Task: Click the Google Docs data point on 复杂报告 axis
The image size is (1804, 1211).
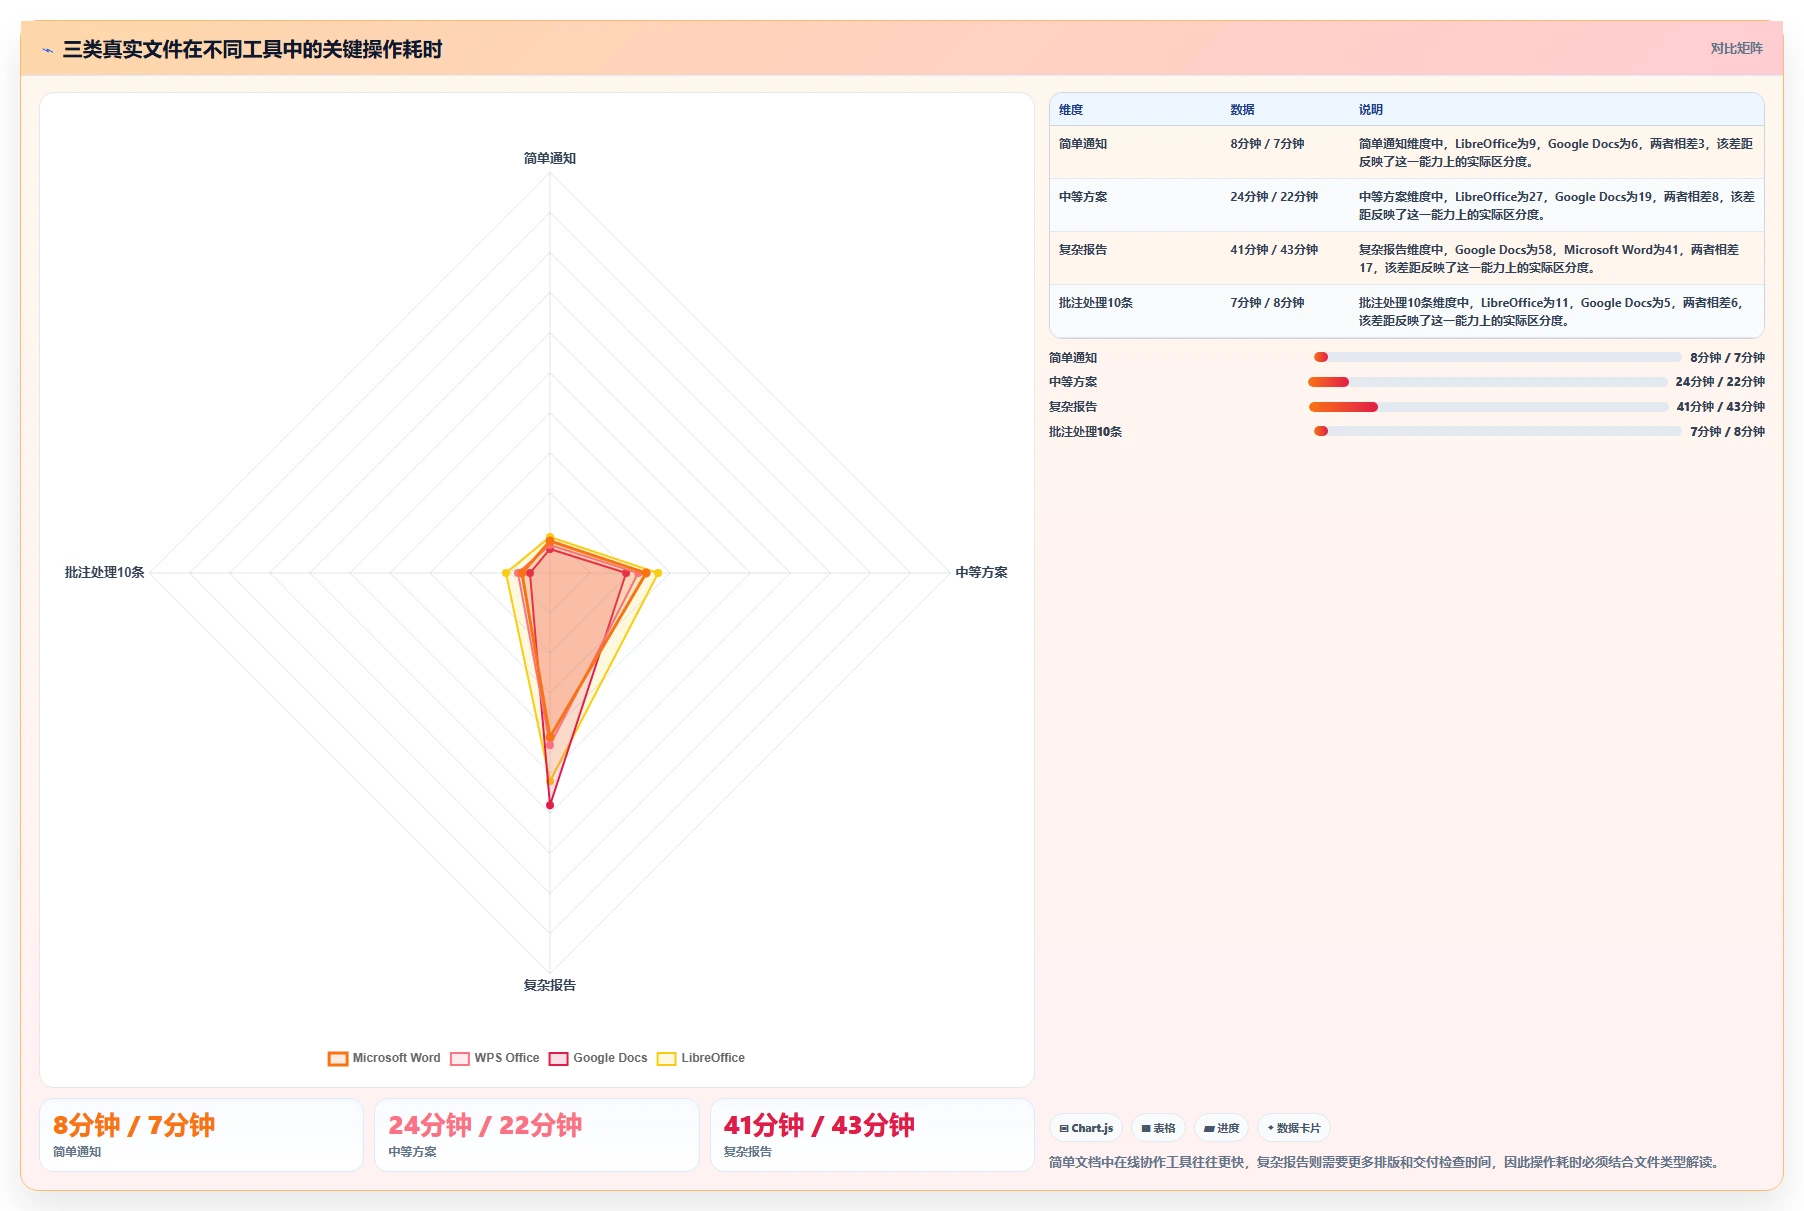Action: pos(550,805)
